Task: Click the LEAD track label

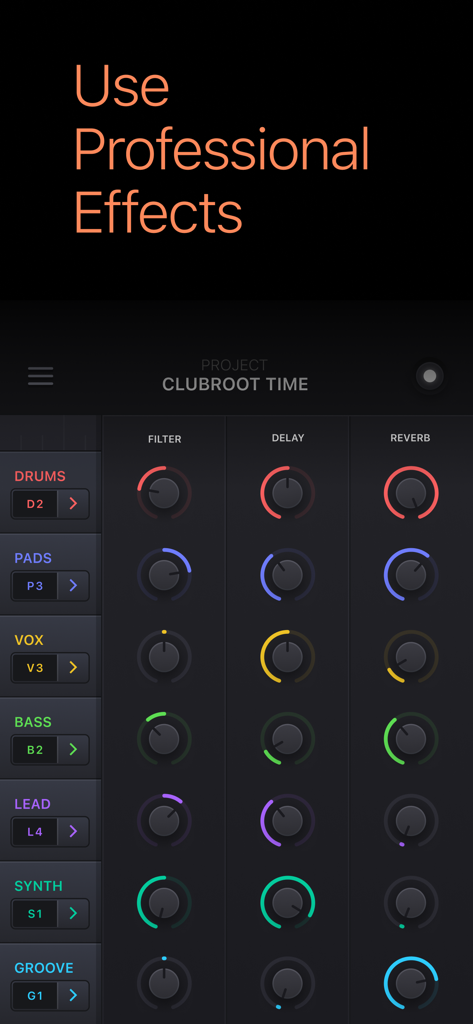Action: [x=32, y=804]
